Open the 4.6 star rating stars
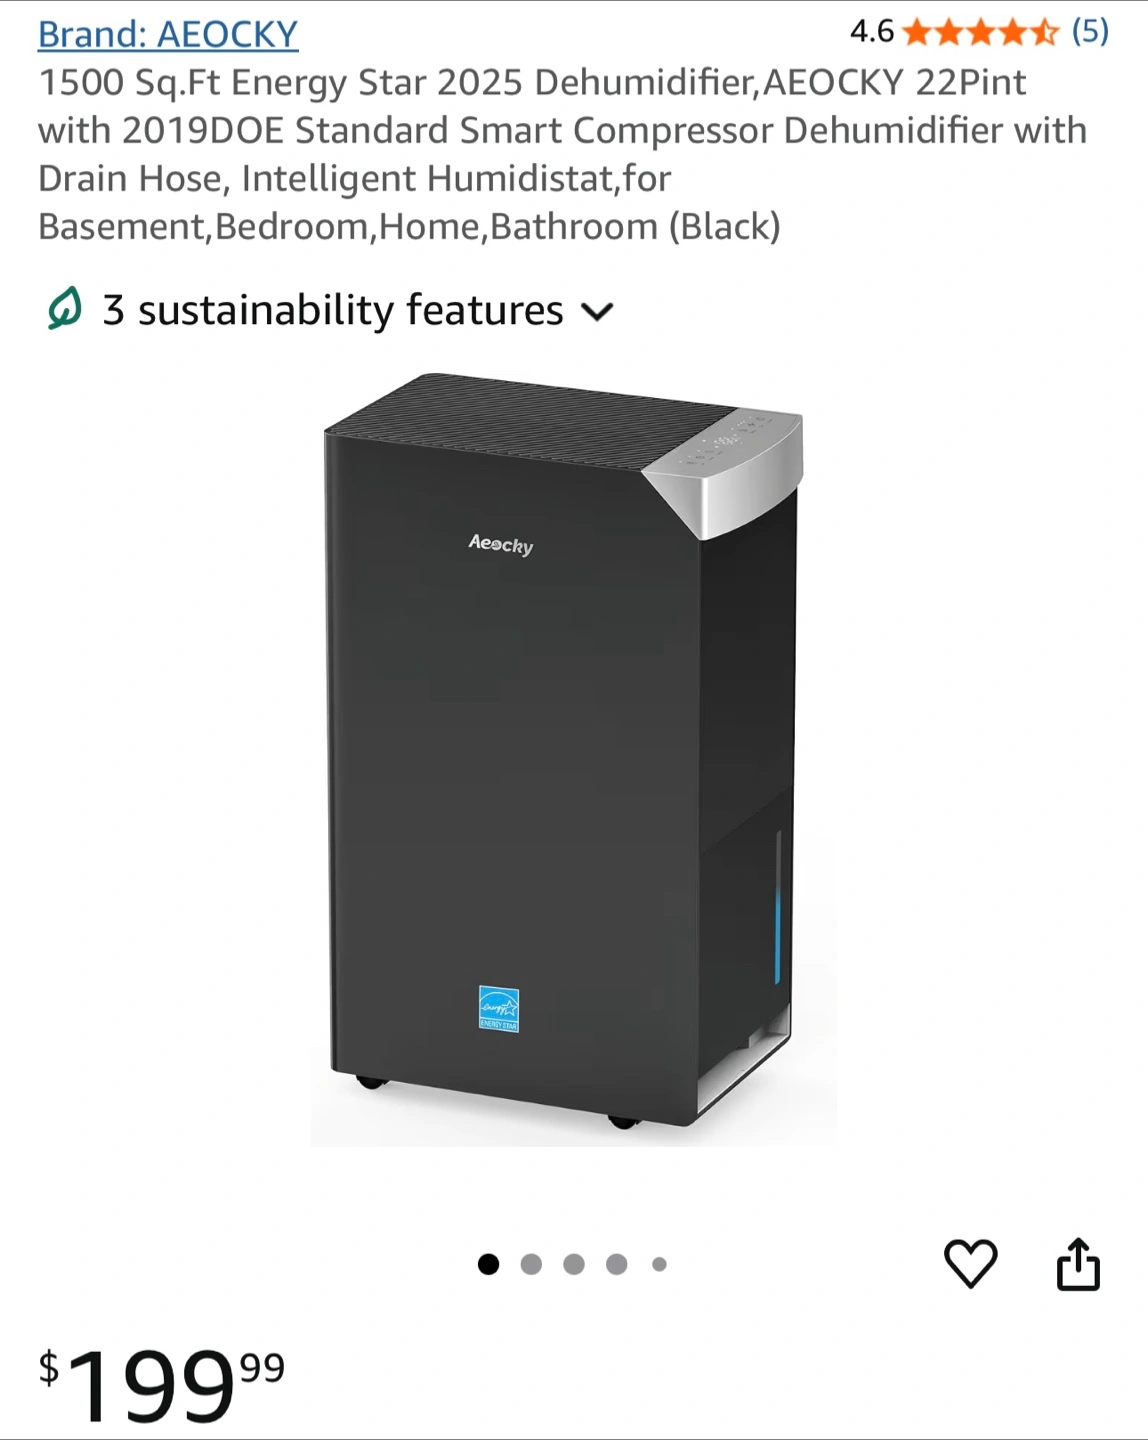1148x1440 pixels. pyautogui.click(x=980, y=33)
